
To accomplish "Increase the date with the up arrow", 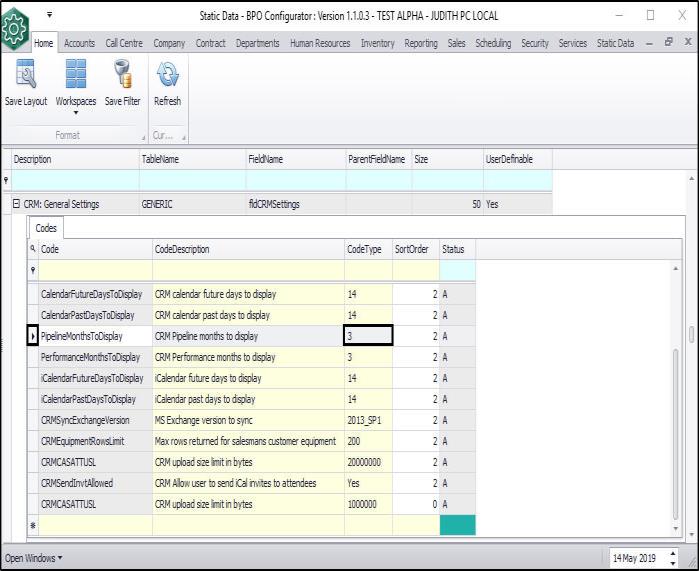I will [671, 552].
